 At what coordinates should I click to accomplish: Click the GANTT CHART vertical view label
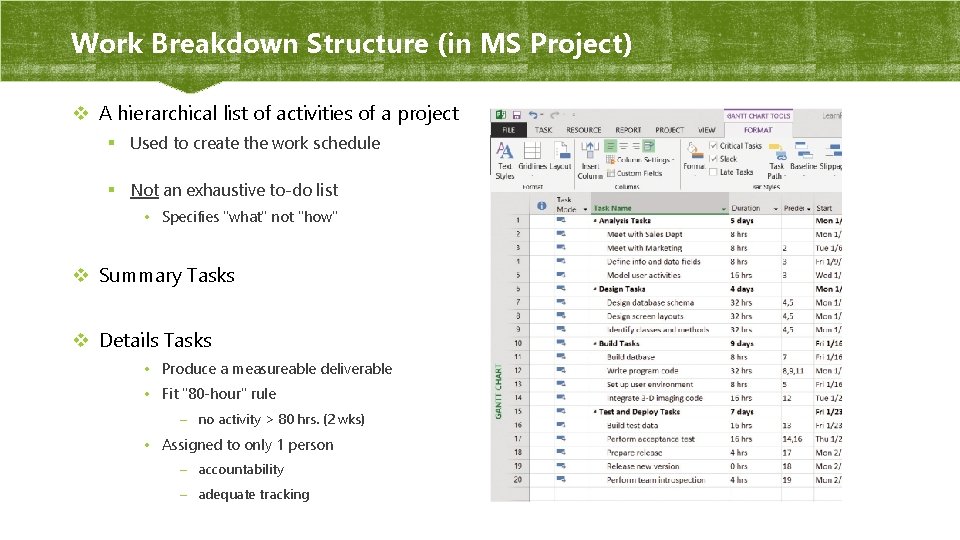(x=498, y=392)
